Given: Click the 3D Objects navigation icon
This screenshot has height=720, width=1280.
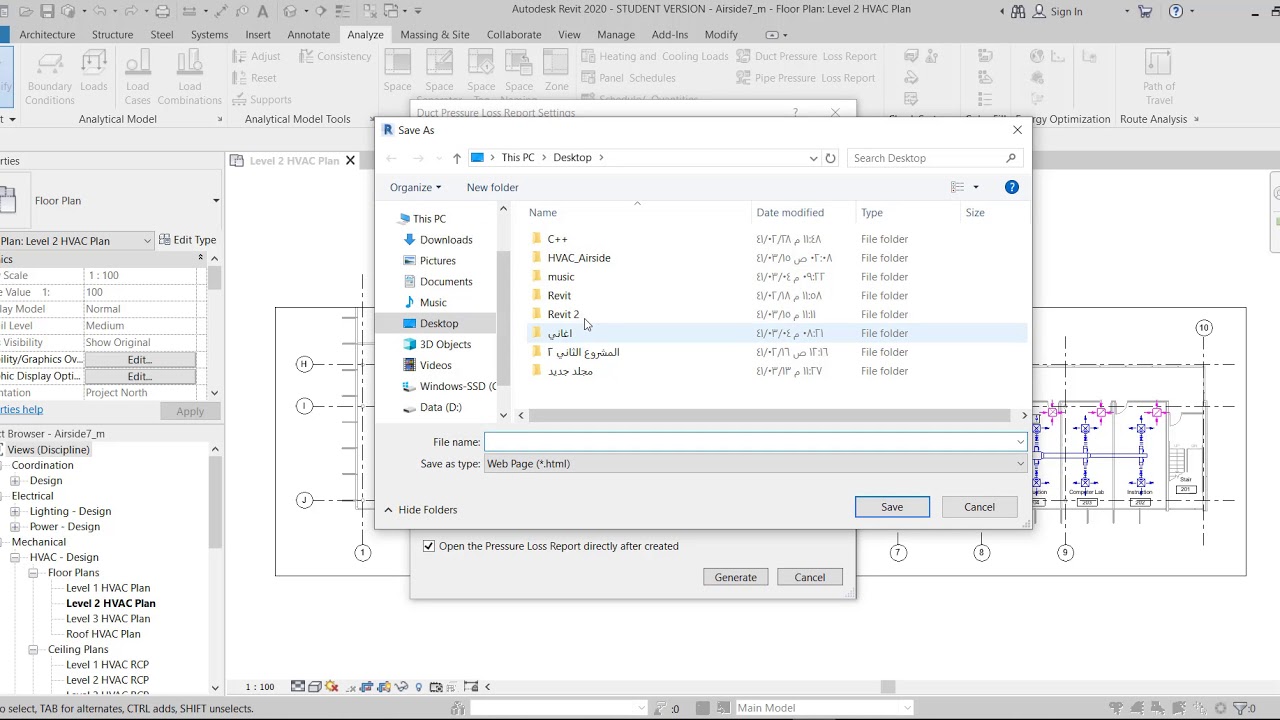Looking at the screenshot, I should click(409, 344).
